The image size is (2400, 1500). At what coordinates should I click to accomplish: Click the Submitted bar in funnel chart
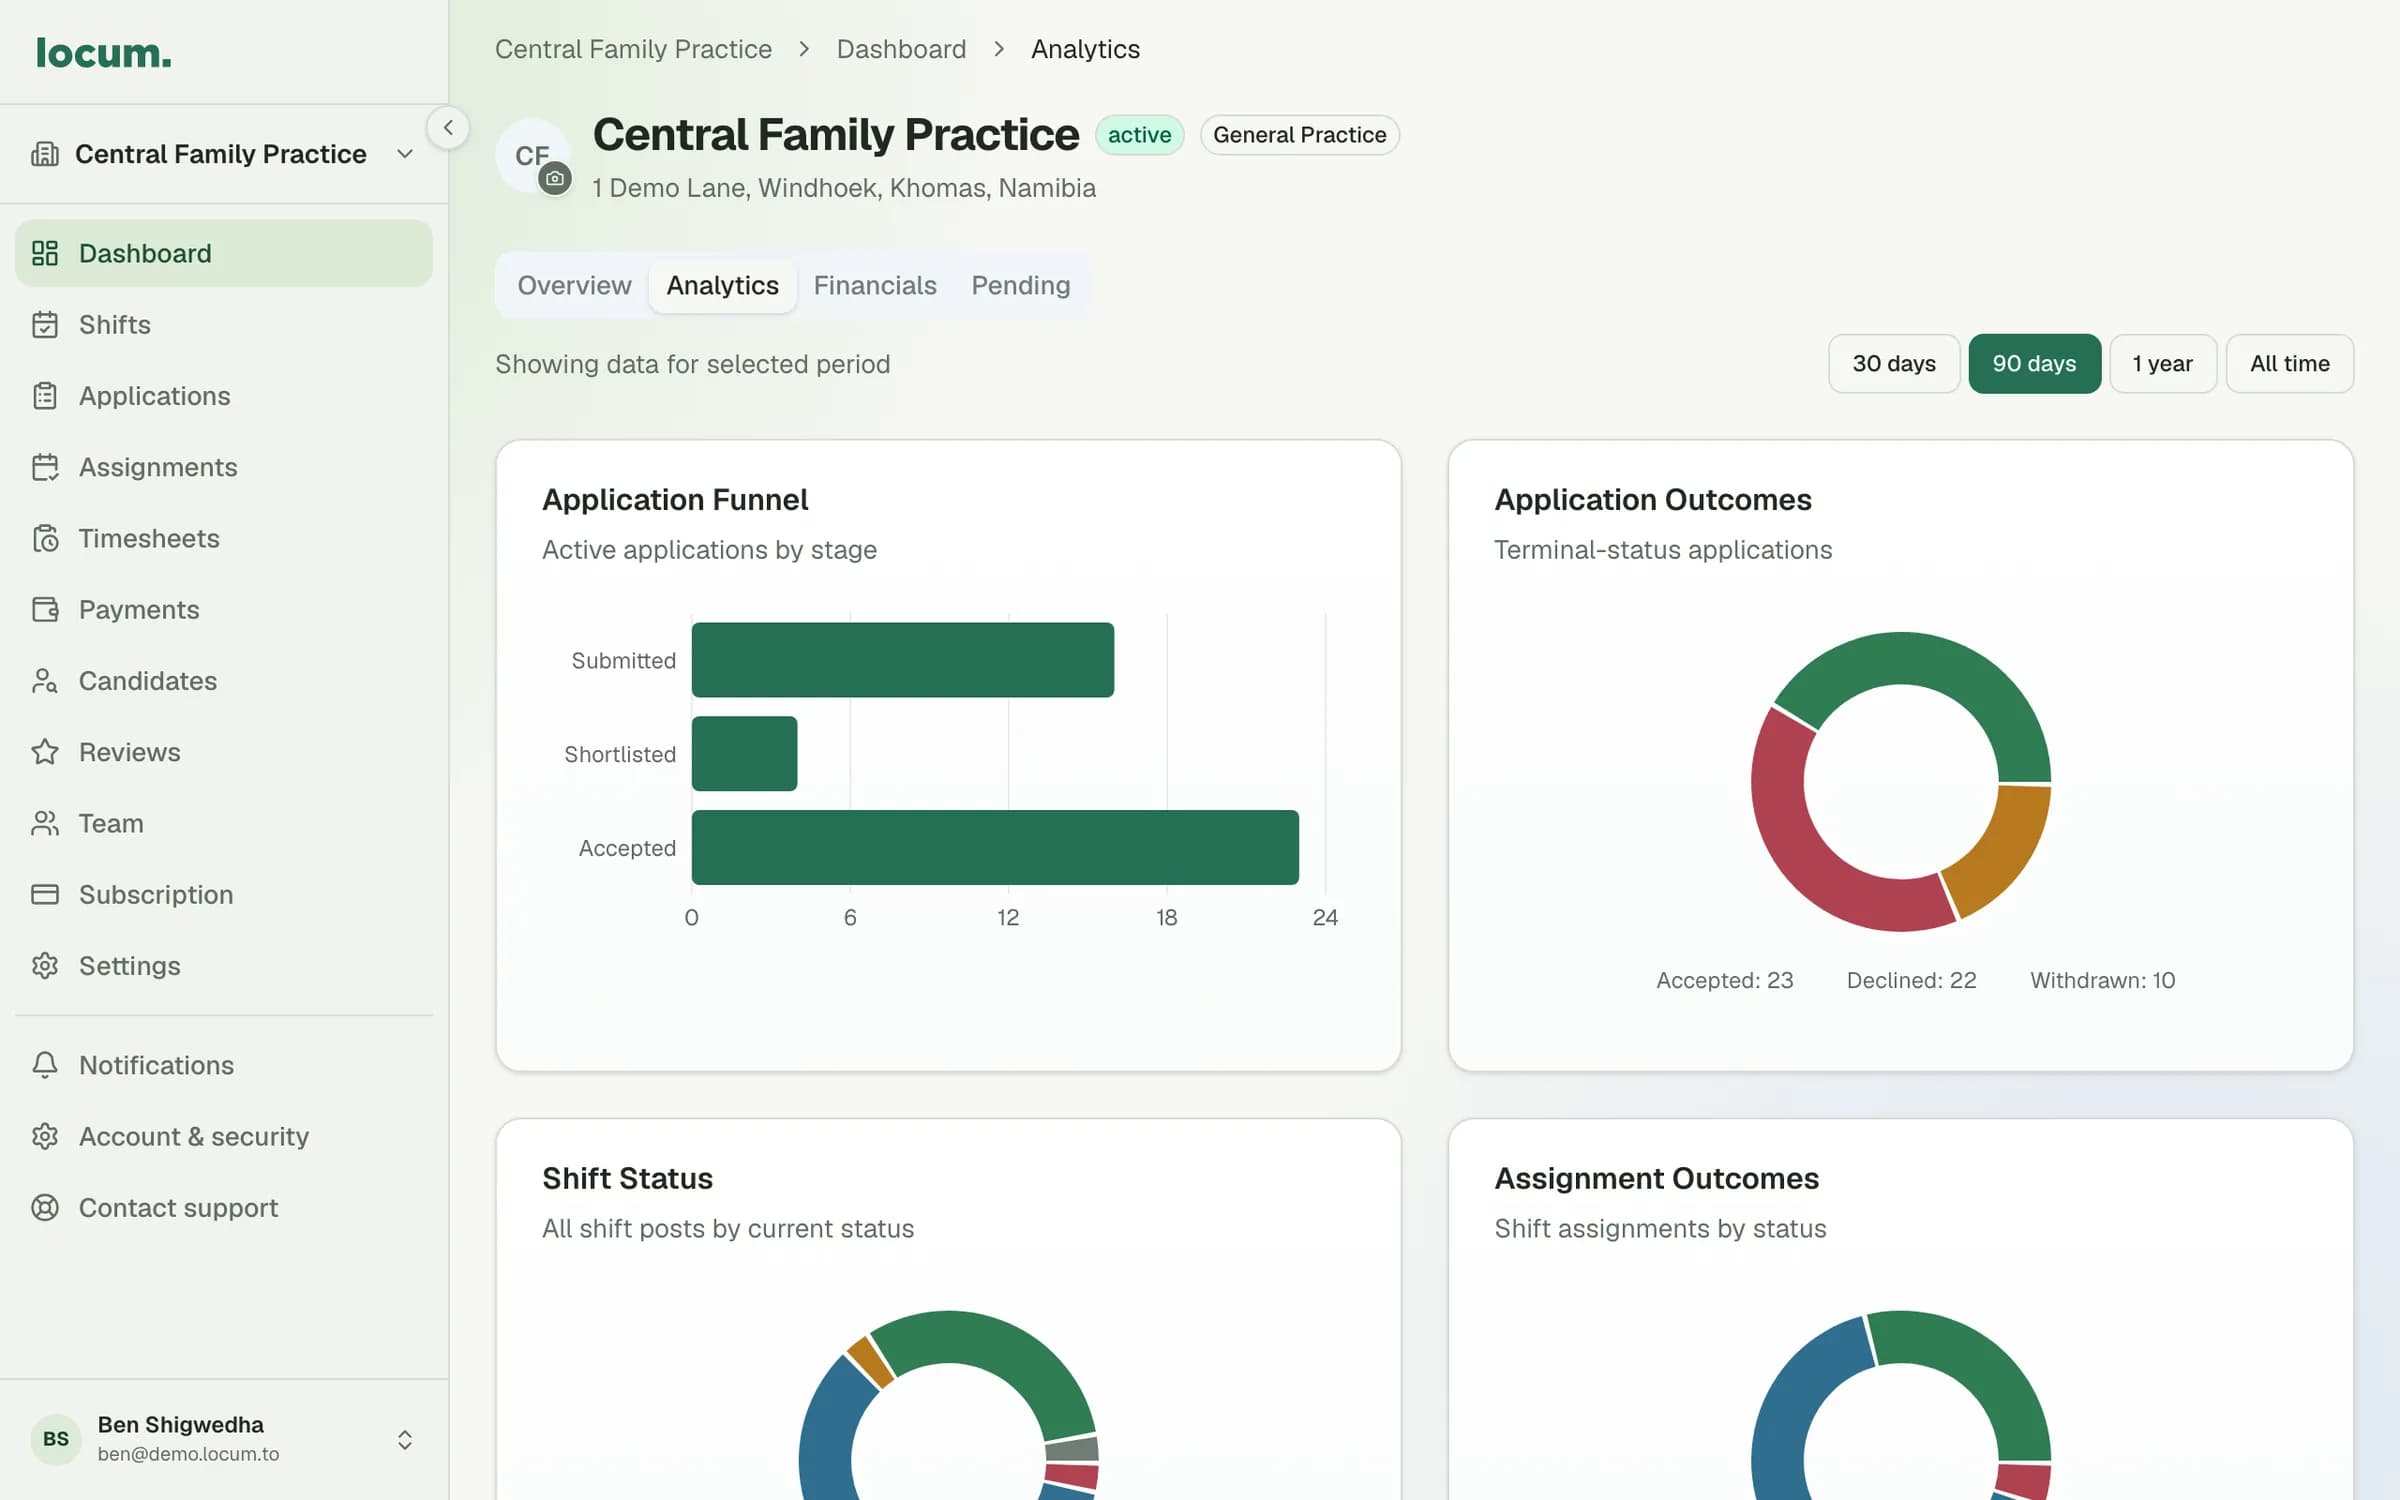tap(902, 660)
